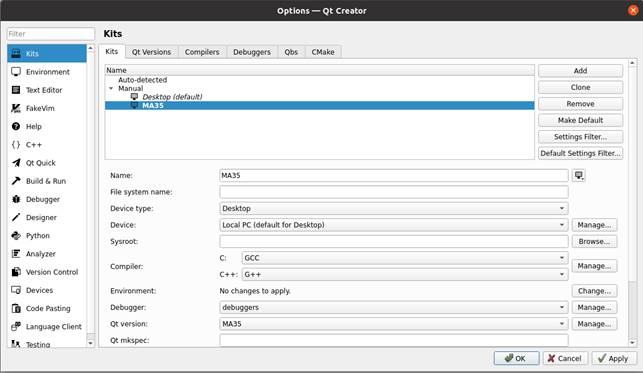
Task: Open the Debugger bug icon
Action: tap(16, 199)
